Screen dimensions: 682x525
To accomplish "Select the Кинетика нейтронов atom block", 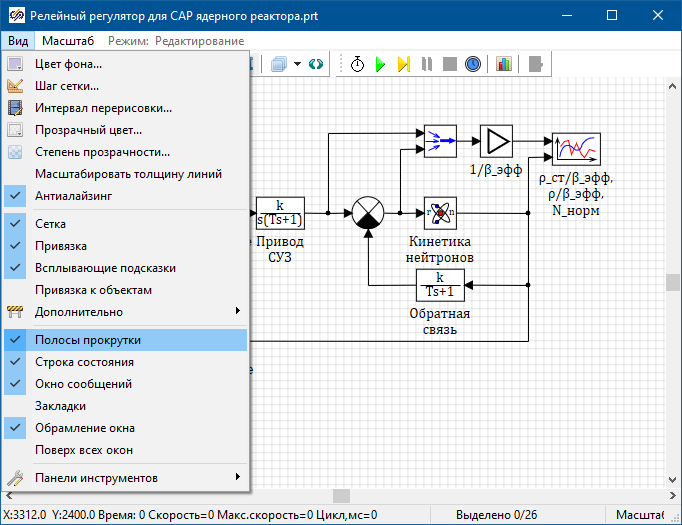I will click(440, 212).
